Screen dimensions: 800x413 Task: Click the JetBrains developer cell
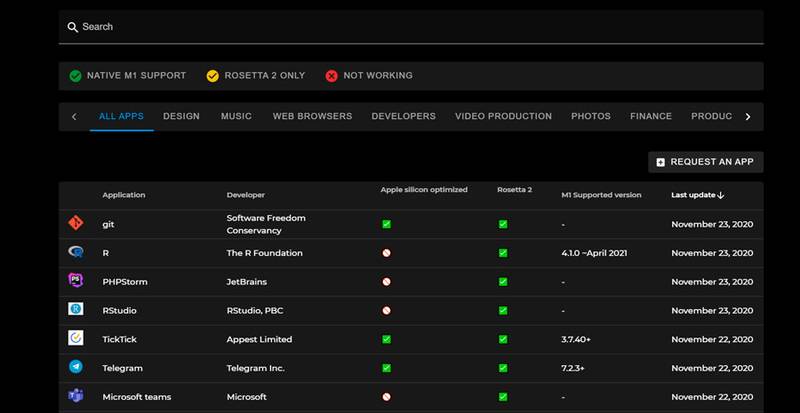246,282
